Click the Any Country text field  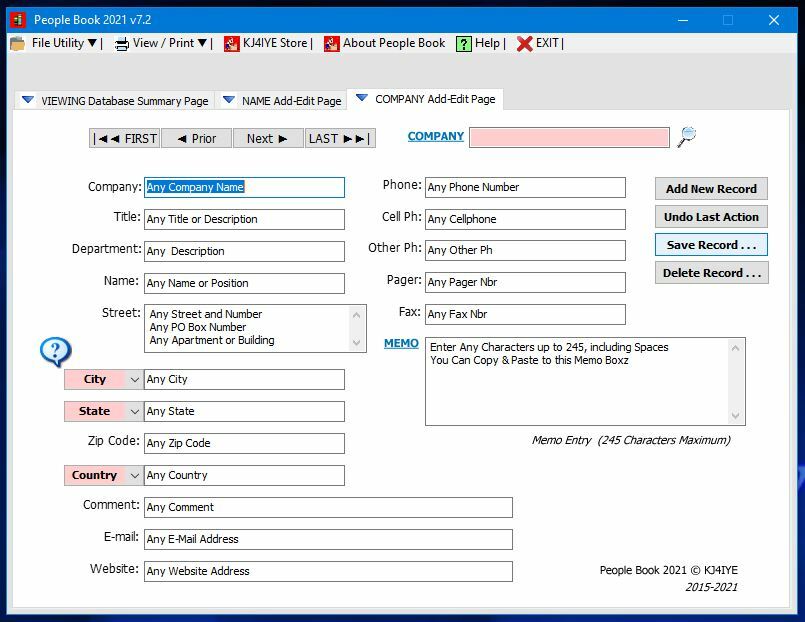pyautogui.click(x=244, y=476)
